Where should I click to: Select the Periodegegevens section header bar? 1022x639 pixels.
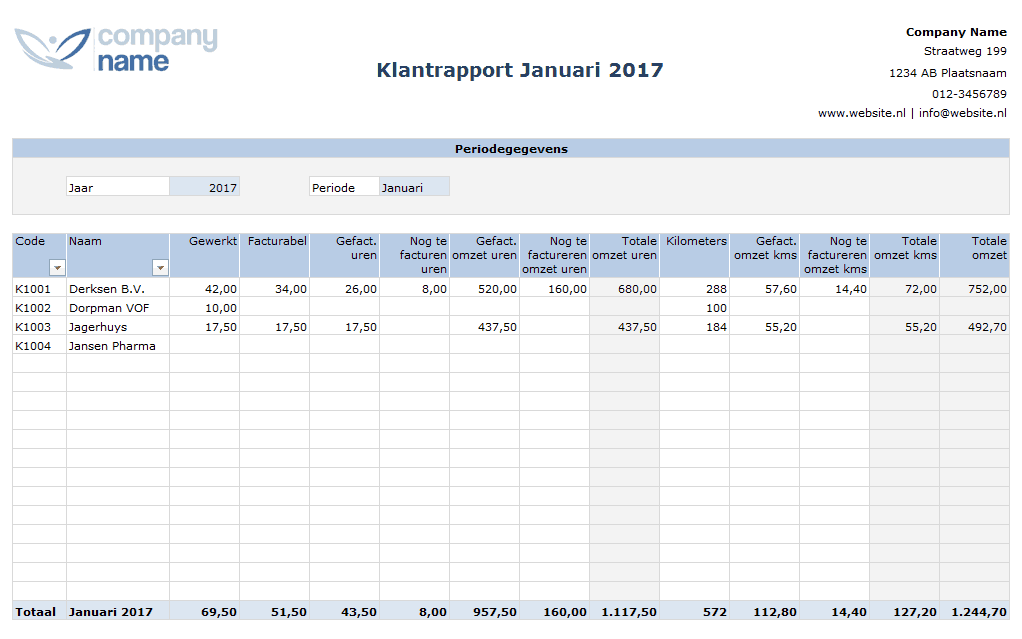(x=510, y=147)
